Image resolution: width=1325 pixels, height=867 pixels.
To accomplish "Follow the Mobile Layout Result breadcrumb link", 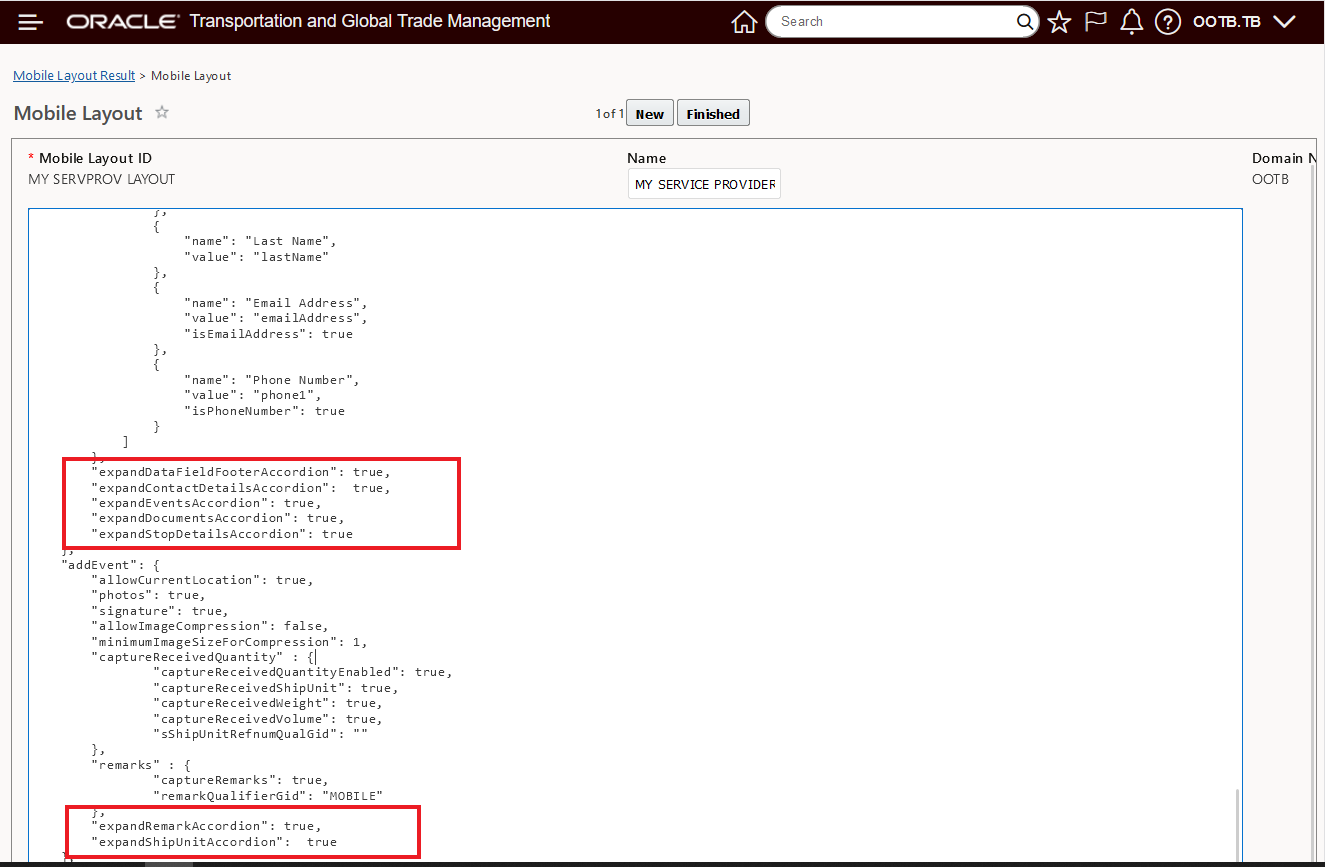I will 74,76.
